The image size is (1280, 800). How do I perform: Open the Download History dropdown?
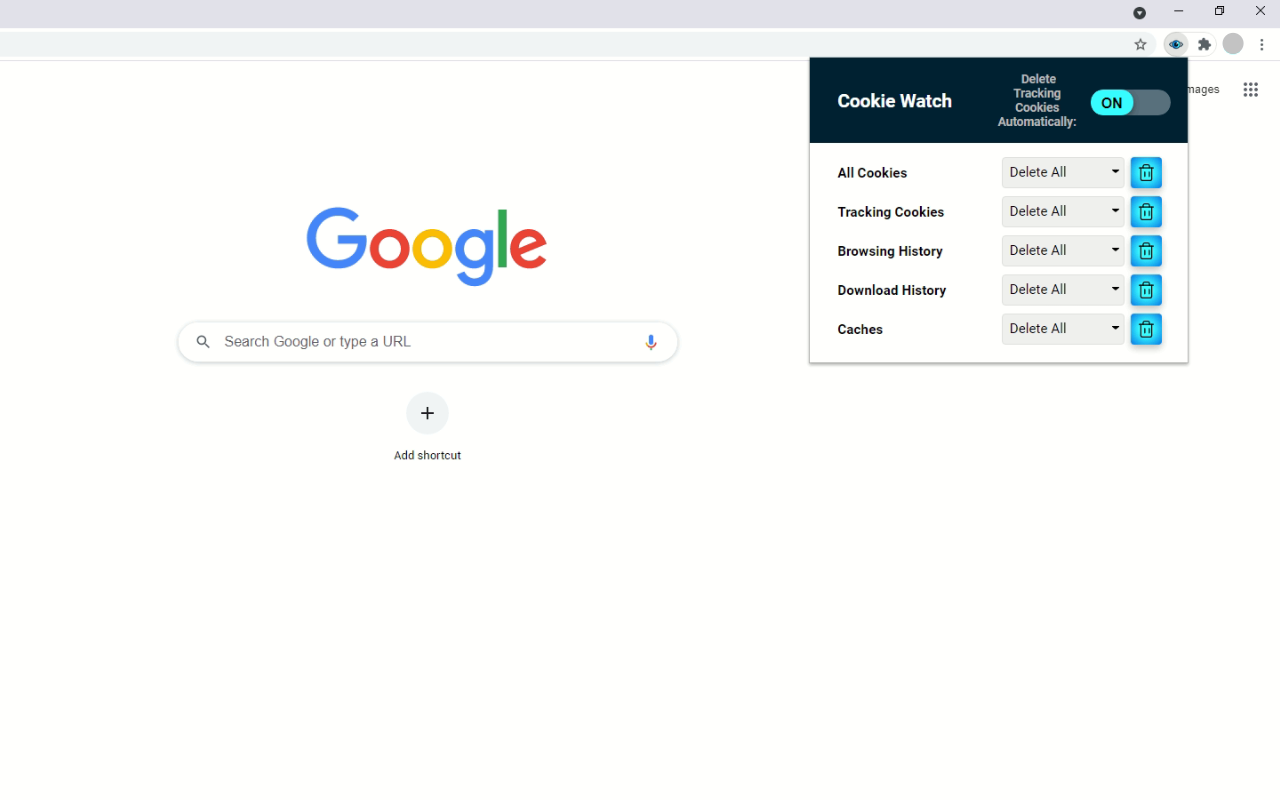tap(1063, 289)
